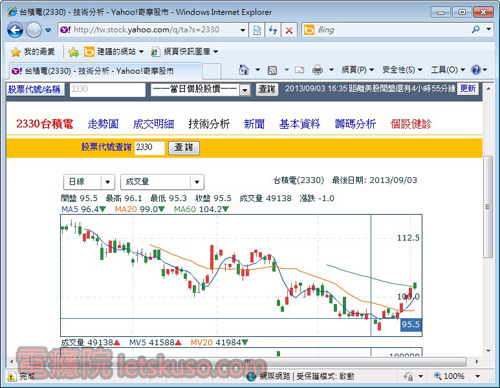Click the vertical scrollbar up arrow
500x388 pixels.
488,89
